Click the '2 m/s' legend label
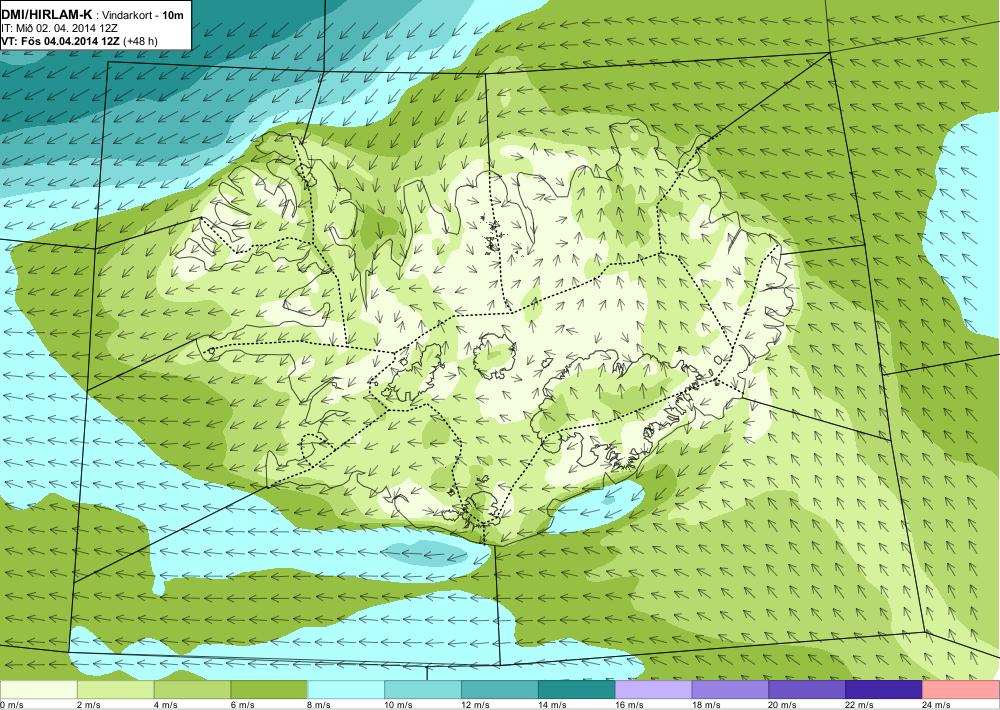1000x710 pixels. (x=89, y=705)
